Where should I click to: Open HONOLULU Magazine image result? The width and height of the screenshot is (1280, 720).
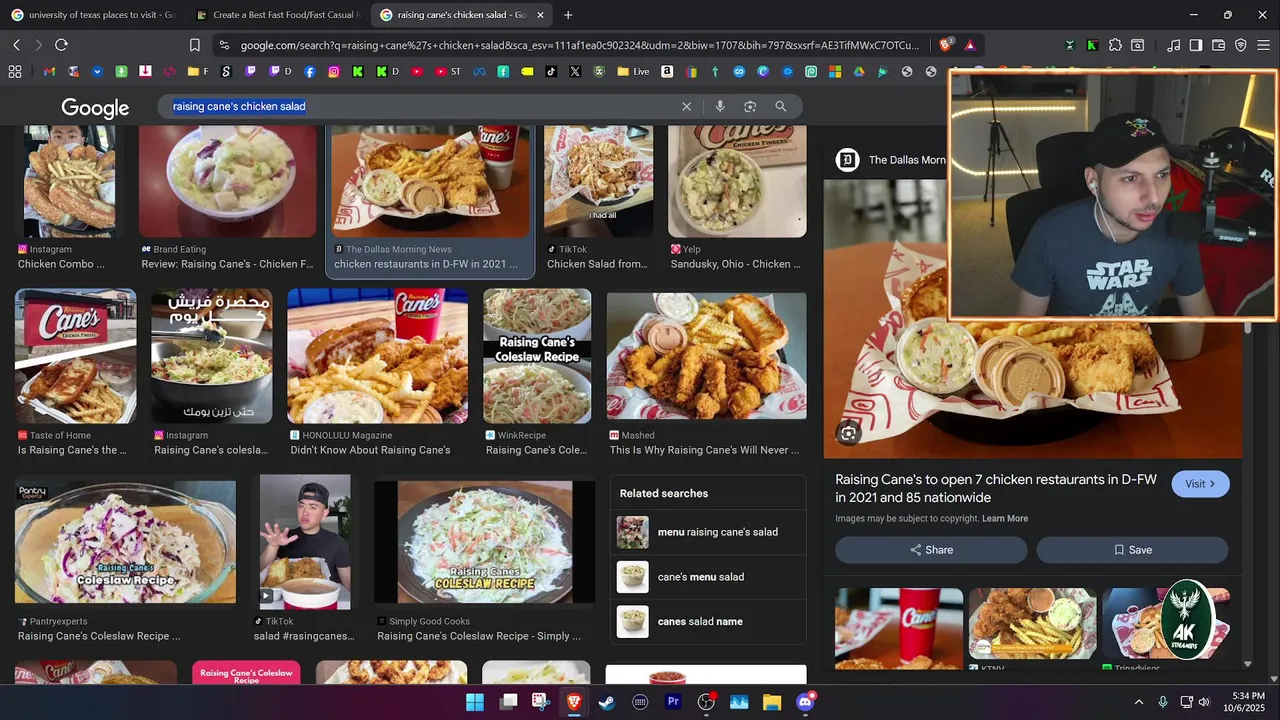(378, 373)
